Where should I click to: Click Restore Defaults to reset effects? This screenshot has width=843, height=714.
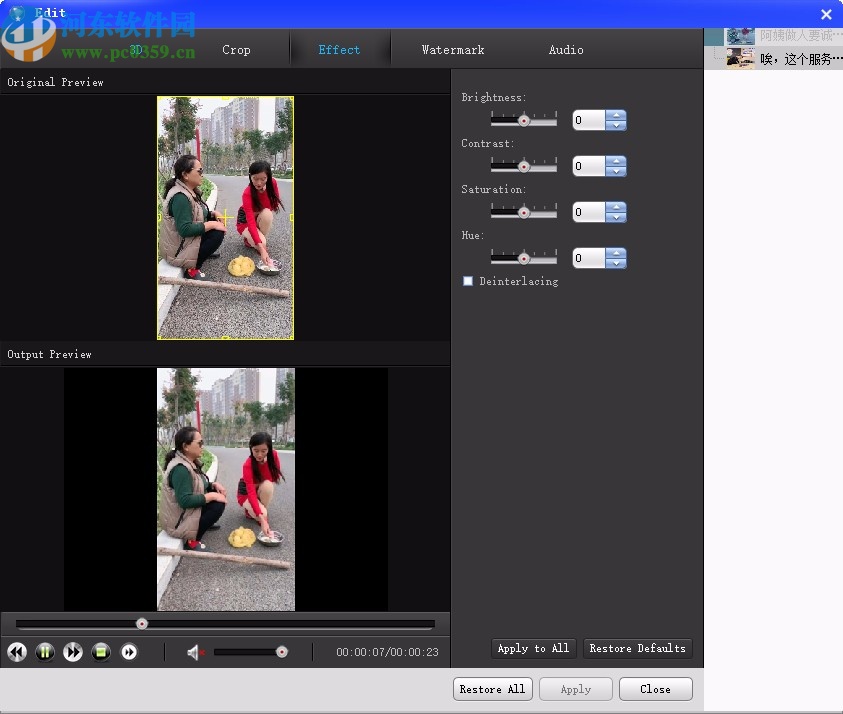(637, 648)
